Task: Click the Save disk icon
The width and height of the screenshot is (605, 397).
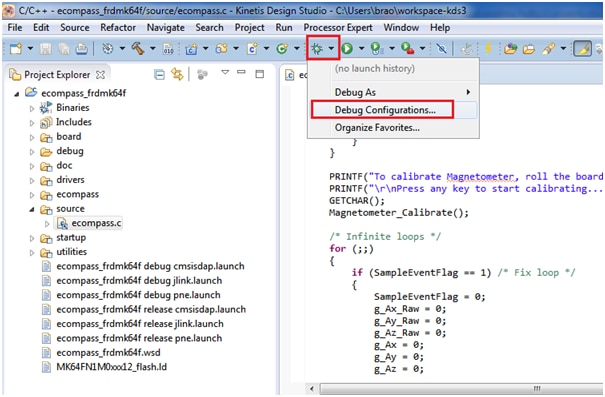Action: [x=46, y=49]
